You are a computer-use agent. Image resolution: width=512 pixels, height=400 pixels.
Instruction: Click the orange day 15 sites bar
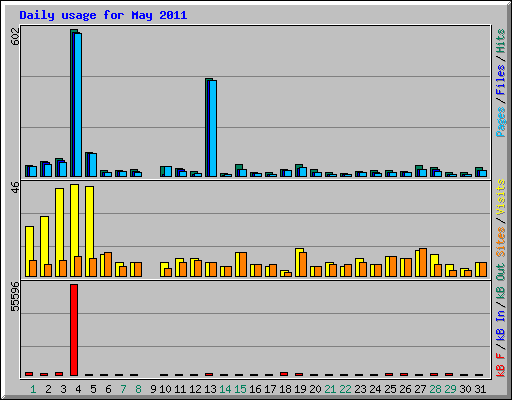coord(243,264)
